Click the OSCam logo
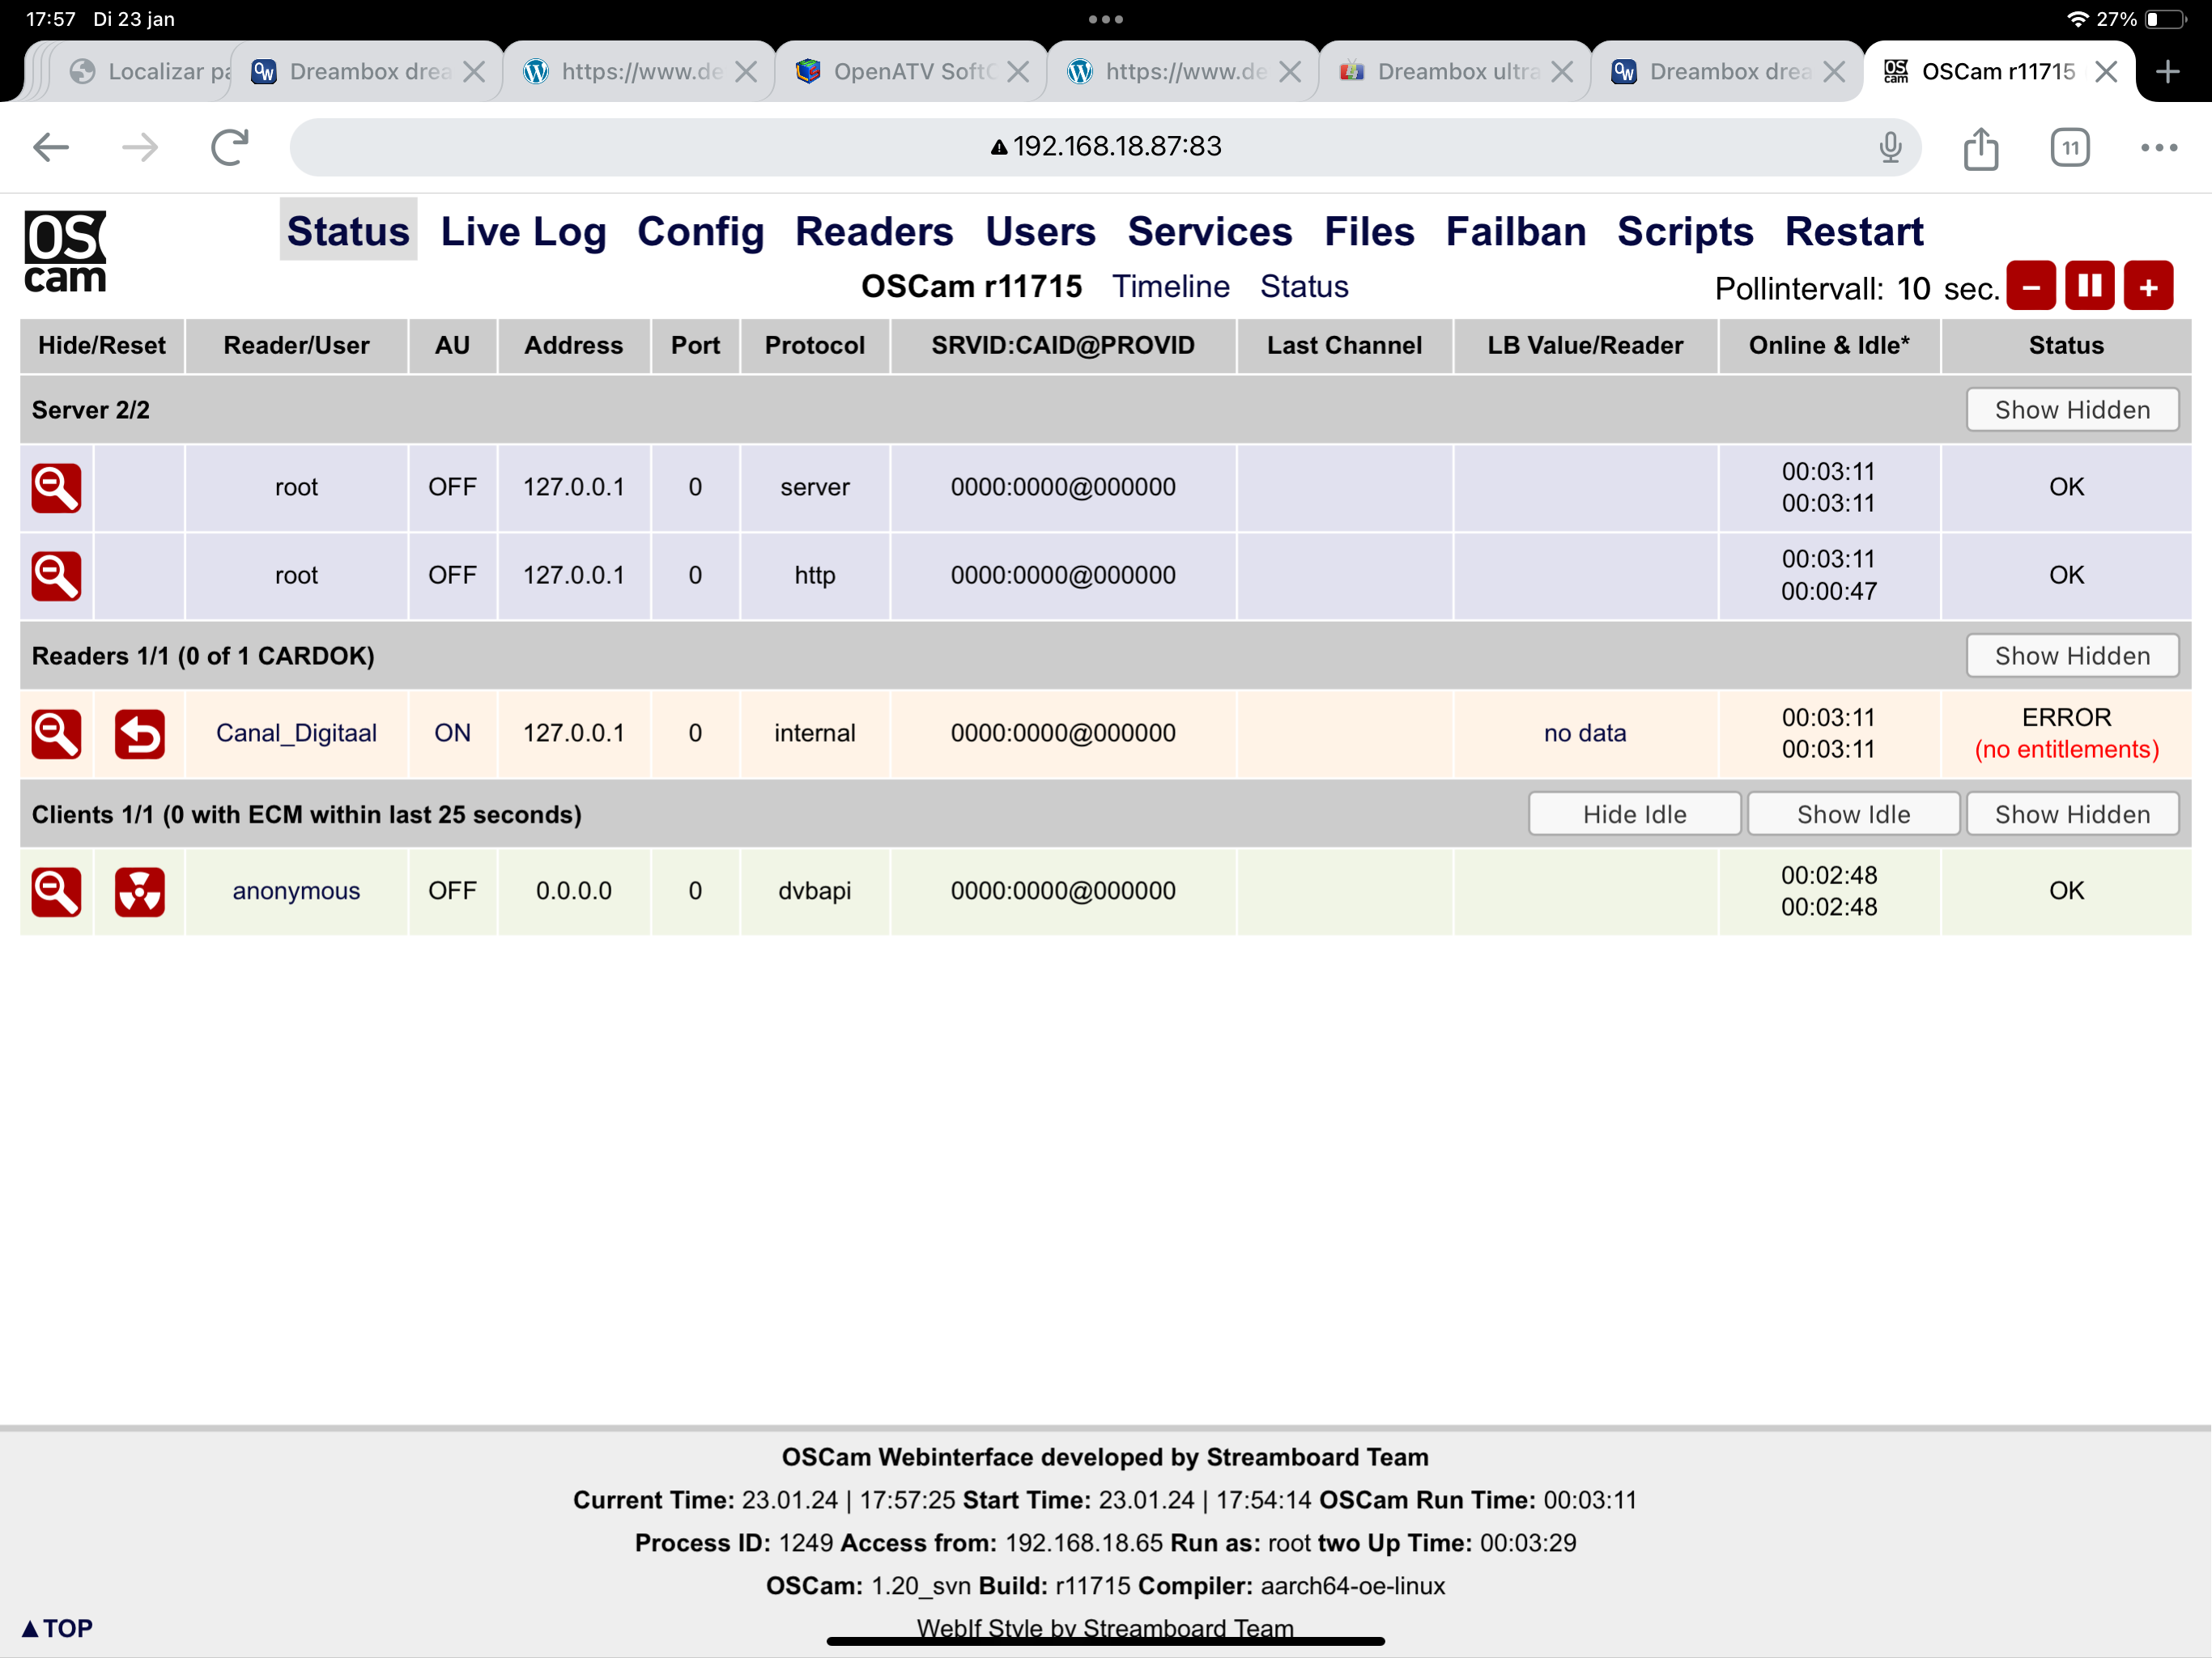Screen dimensions: 2212x1658 [65, 252]
